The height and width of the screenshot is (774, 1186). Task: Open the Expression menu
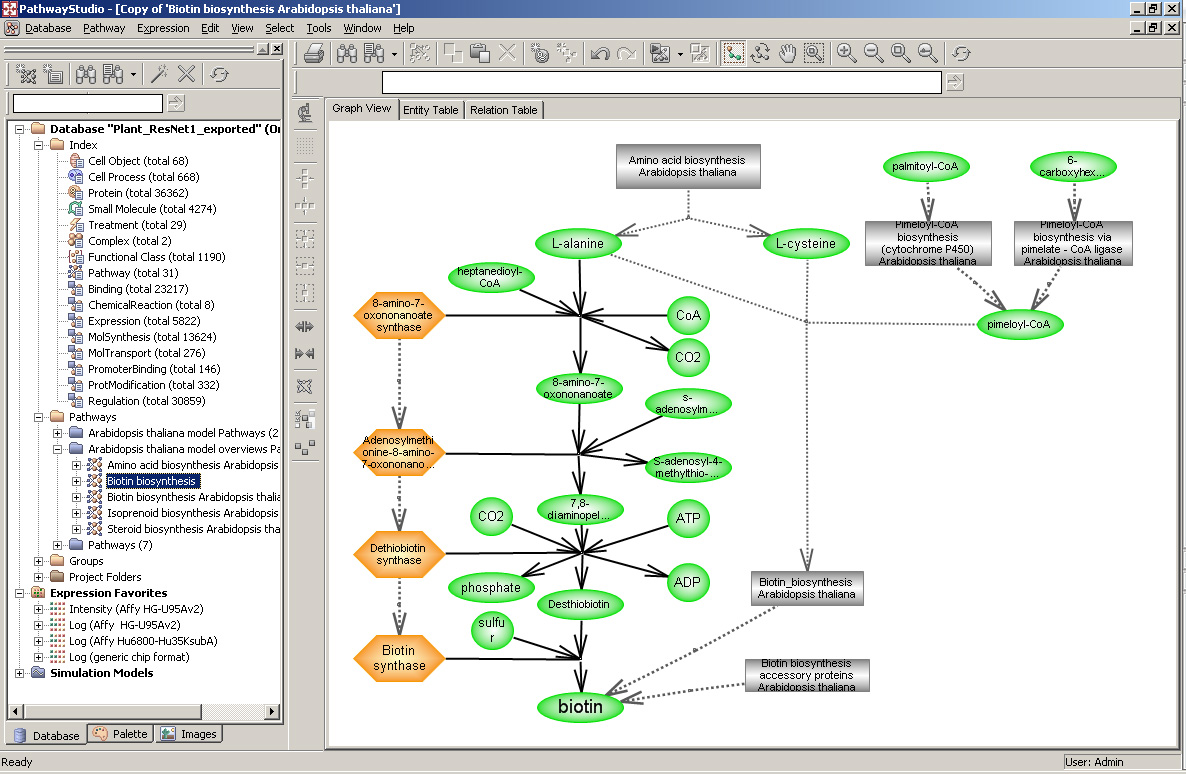(163, 28)
